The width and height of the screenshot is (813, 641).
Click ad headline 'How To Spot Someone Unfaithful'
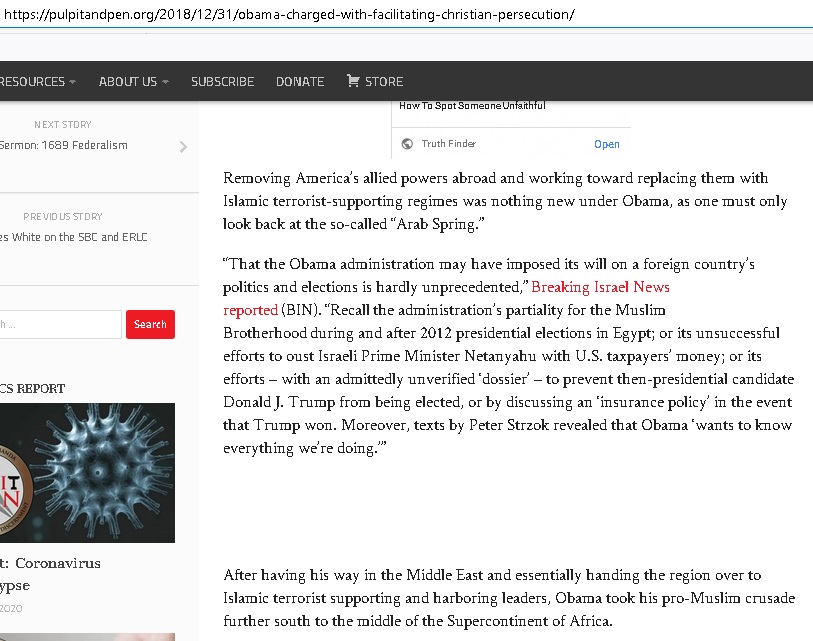click(472, 106)
